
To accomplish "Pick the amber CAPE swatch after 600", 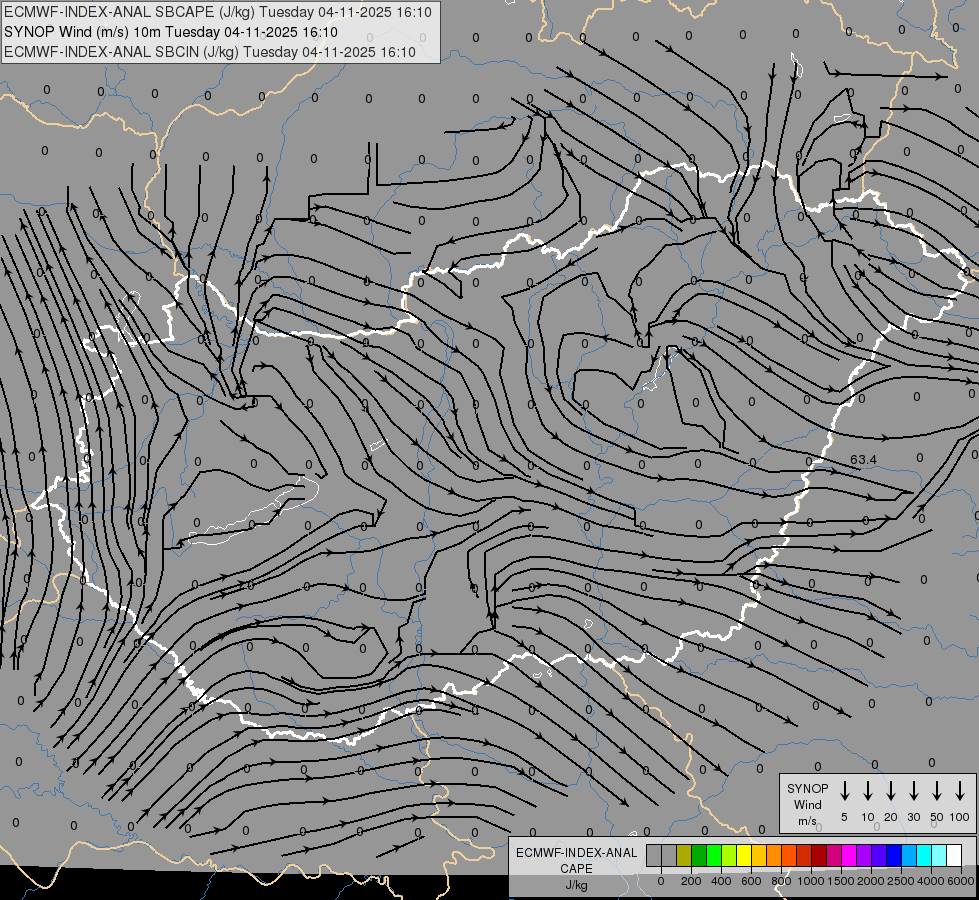I will pos(759,855).
